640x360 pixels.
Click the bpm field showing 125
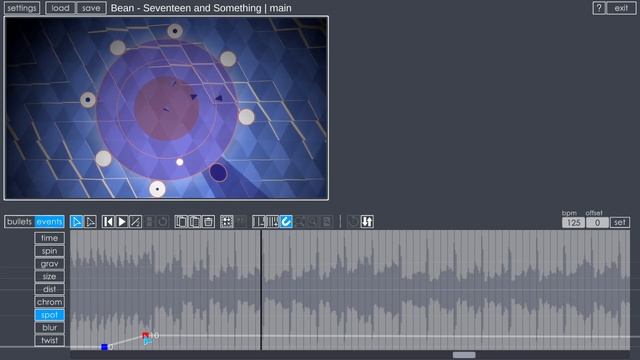573,222
